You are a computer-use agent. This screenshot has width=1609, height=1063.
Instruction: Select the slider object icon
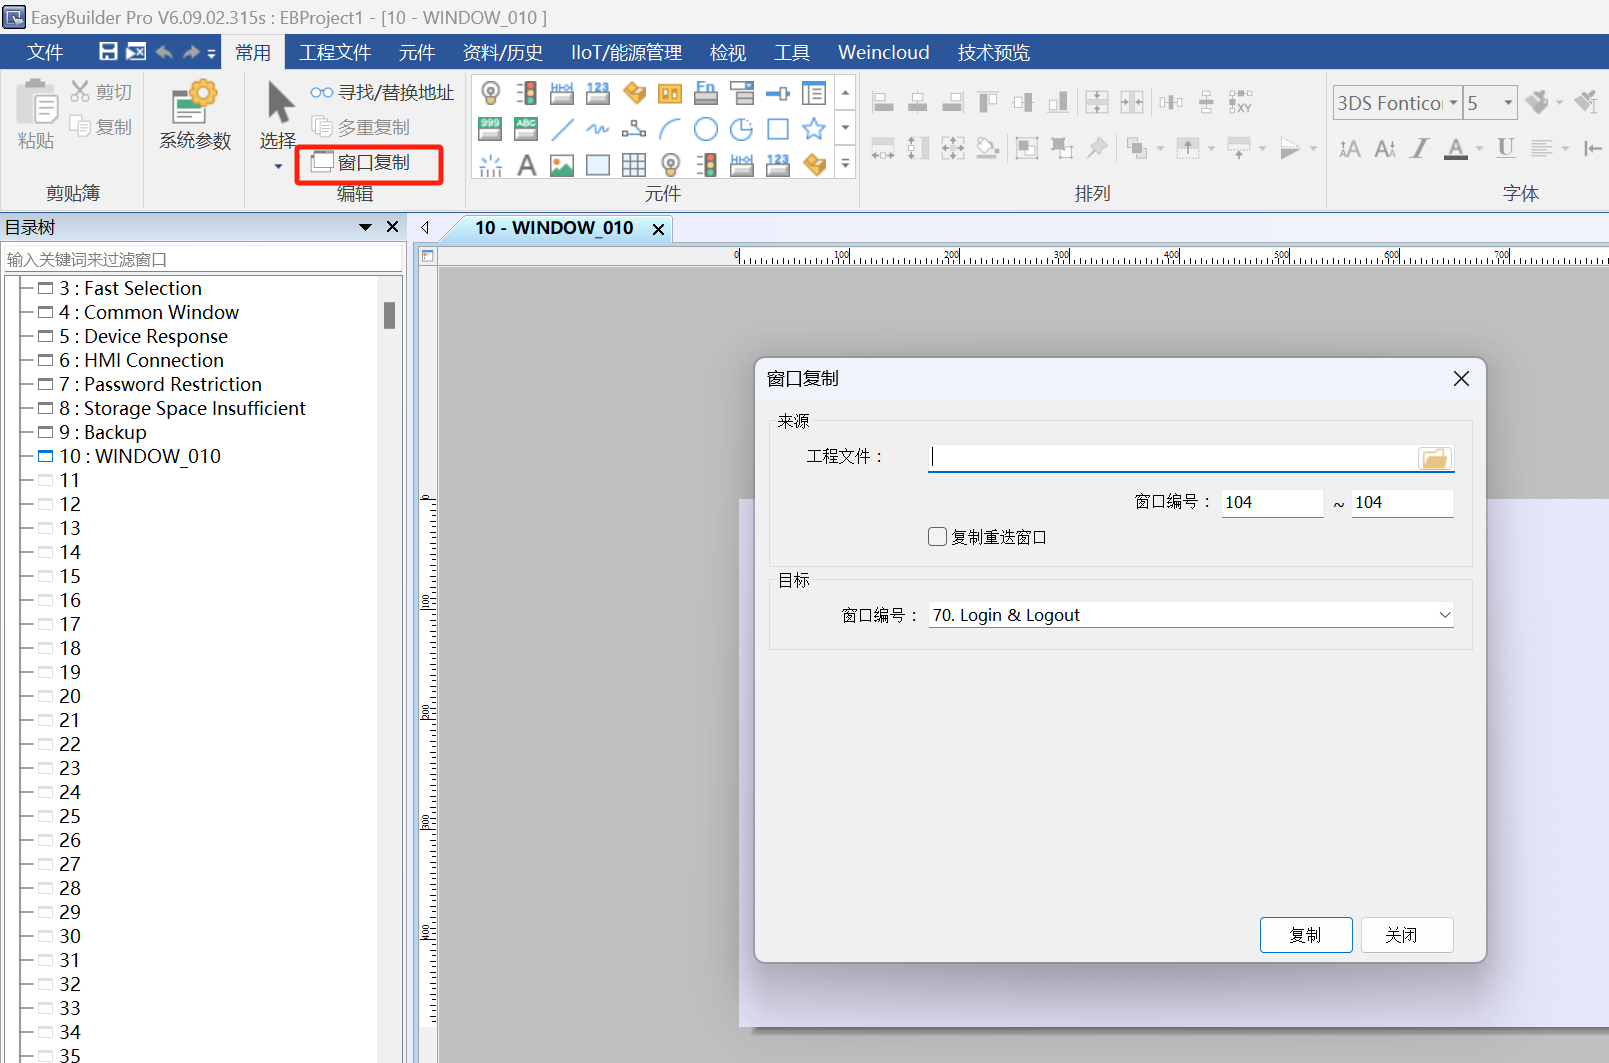(778, 94)
